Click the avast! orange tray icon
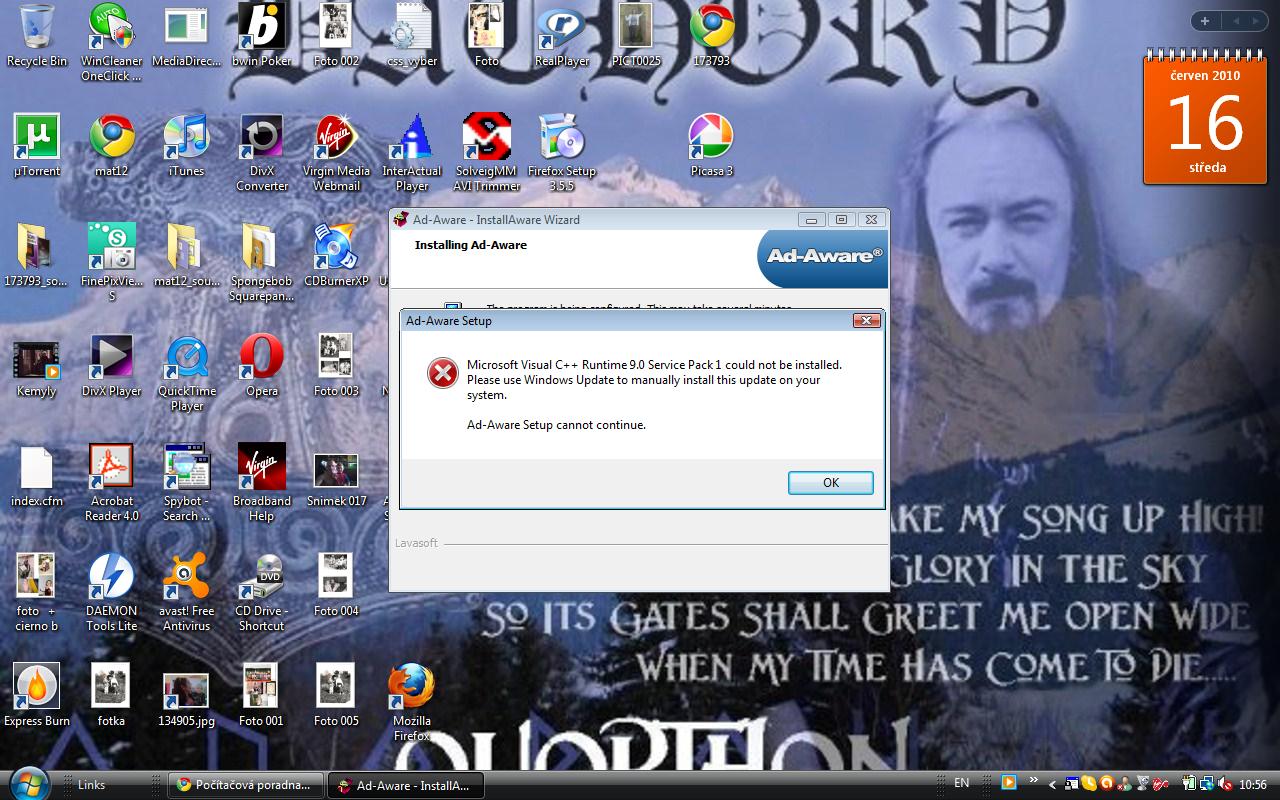The height and width of the screenshot is (800, 1280). coord(1107,784)
